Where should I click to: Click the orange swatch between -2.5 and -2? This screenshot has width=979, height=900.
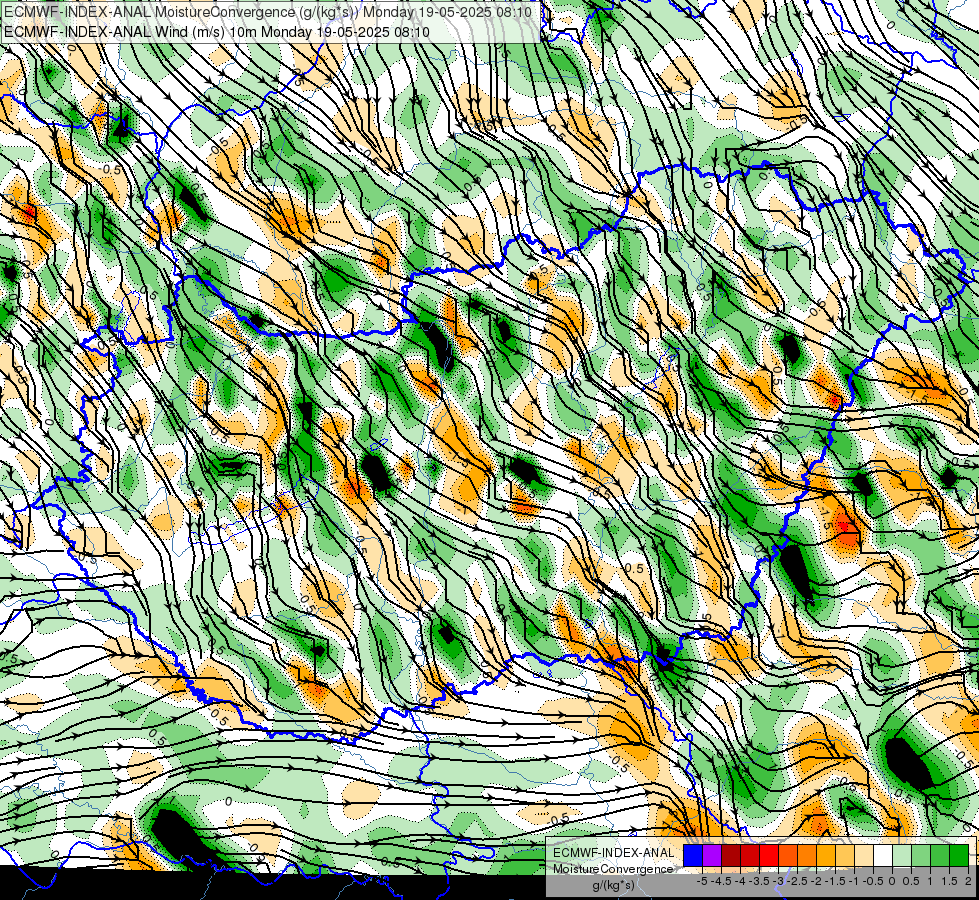(x=807, y=856)
